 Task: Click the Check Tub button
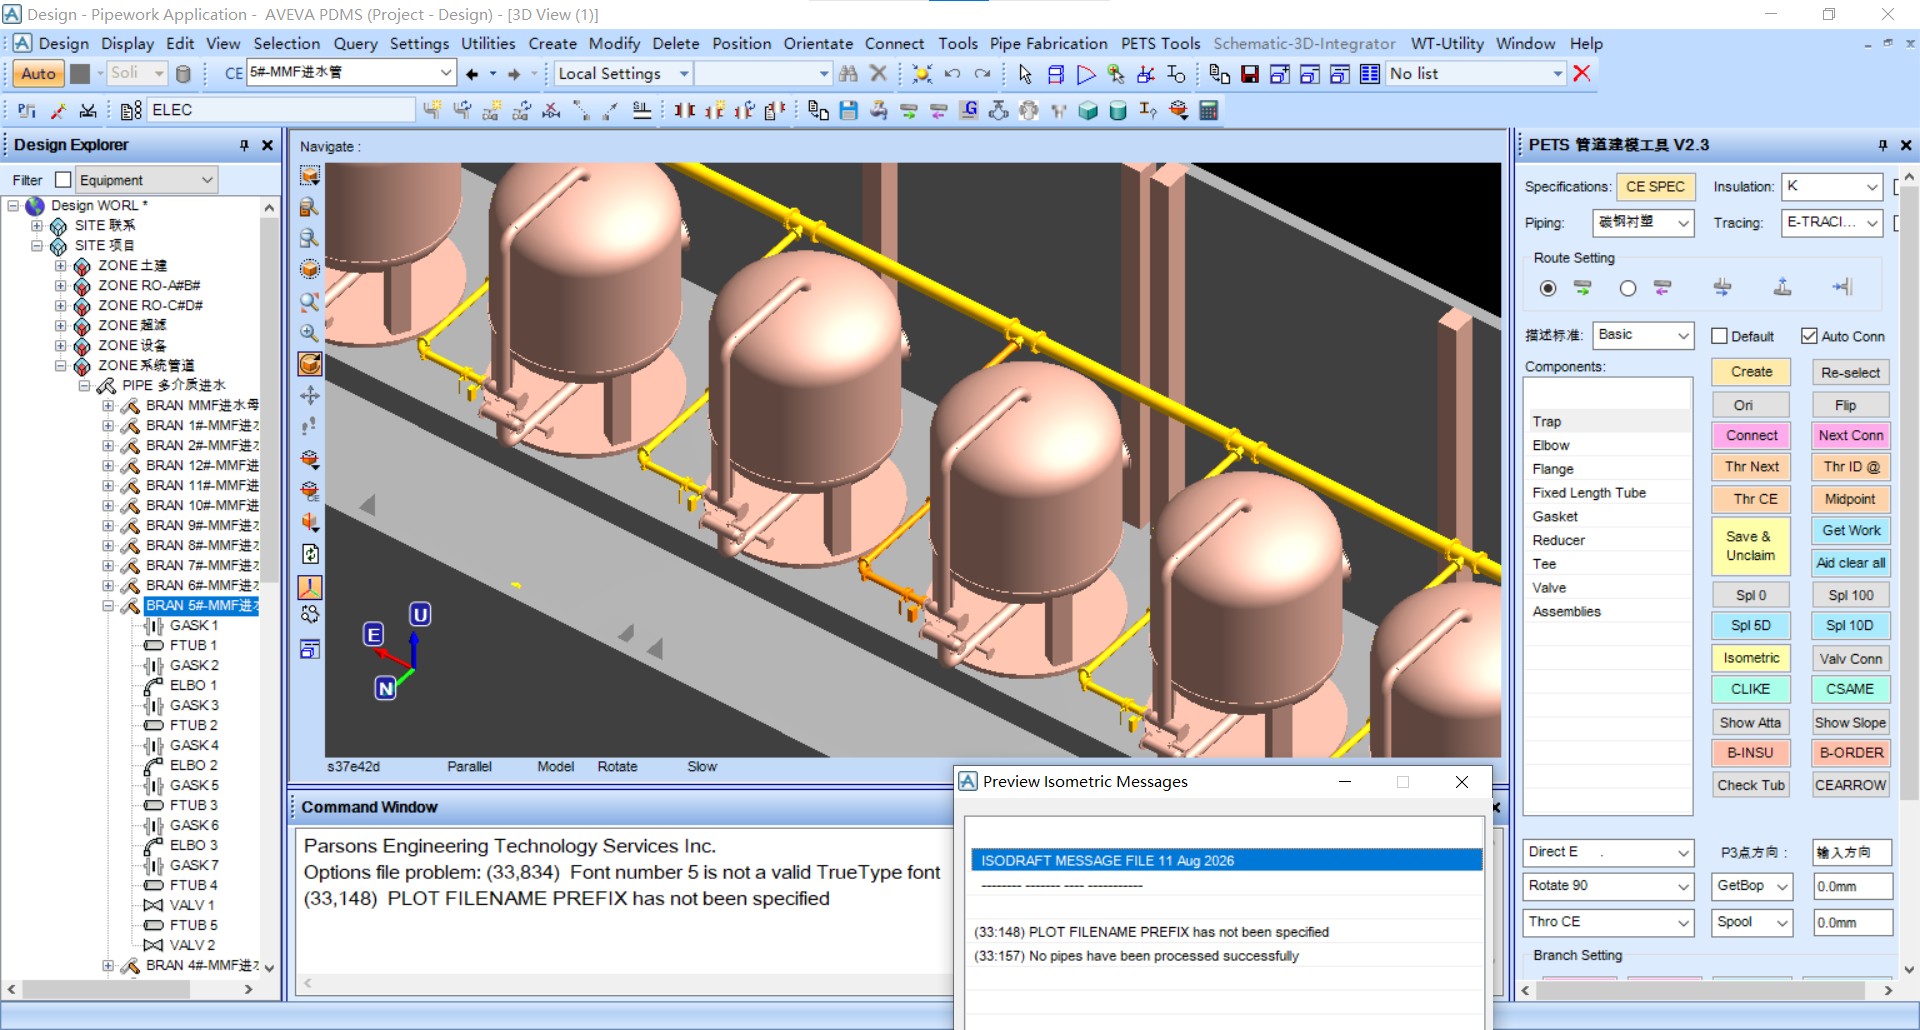[1751, 785]
